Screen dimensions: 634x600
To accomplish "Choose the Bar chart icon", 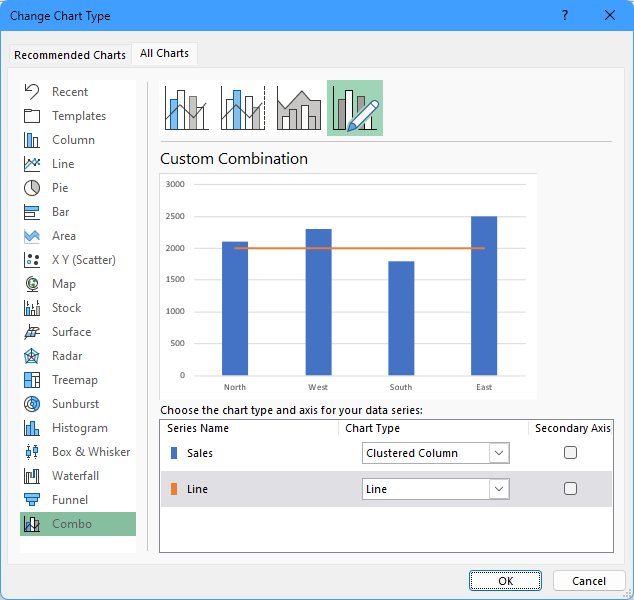I will [32, 212].
